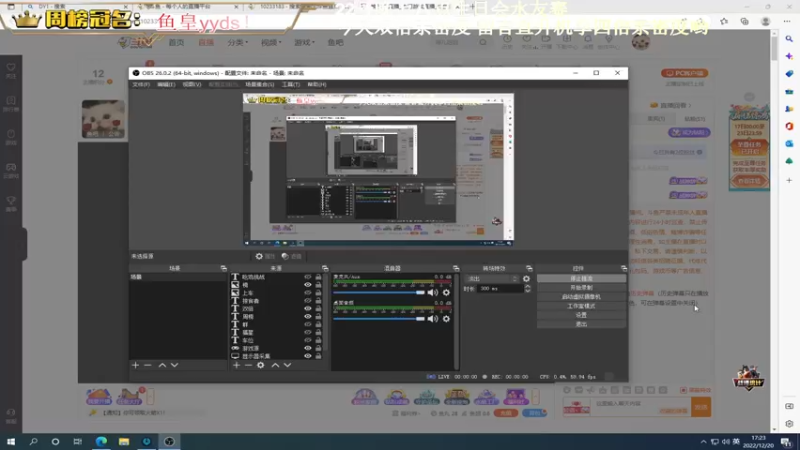This screenshot has height=450, width=800.
Task: Move the selected source up in Sources
Action: 275,365
